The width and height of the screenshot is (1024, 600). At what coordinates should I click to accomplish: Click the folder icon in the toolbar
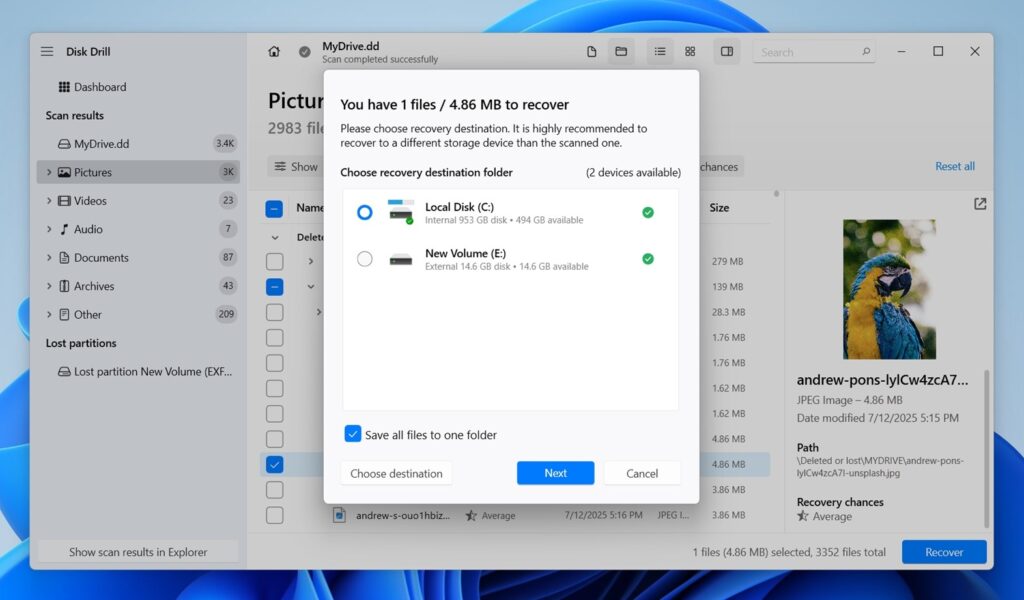point(621,51)
